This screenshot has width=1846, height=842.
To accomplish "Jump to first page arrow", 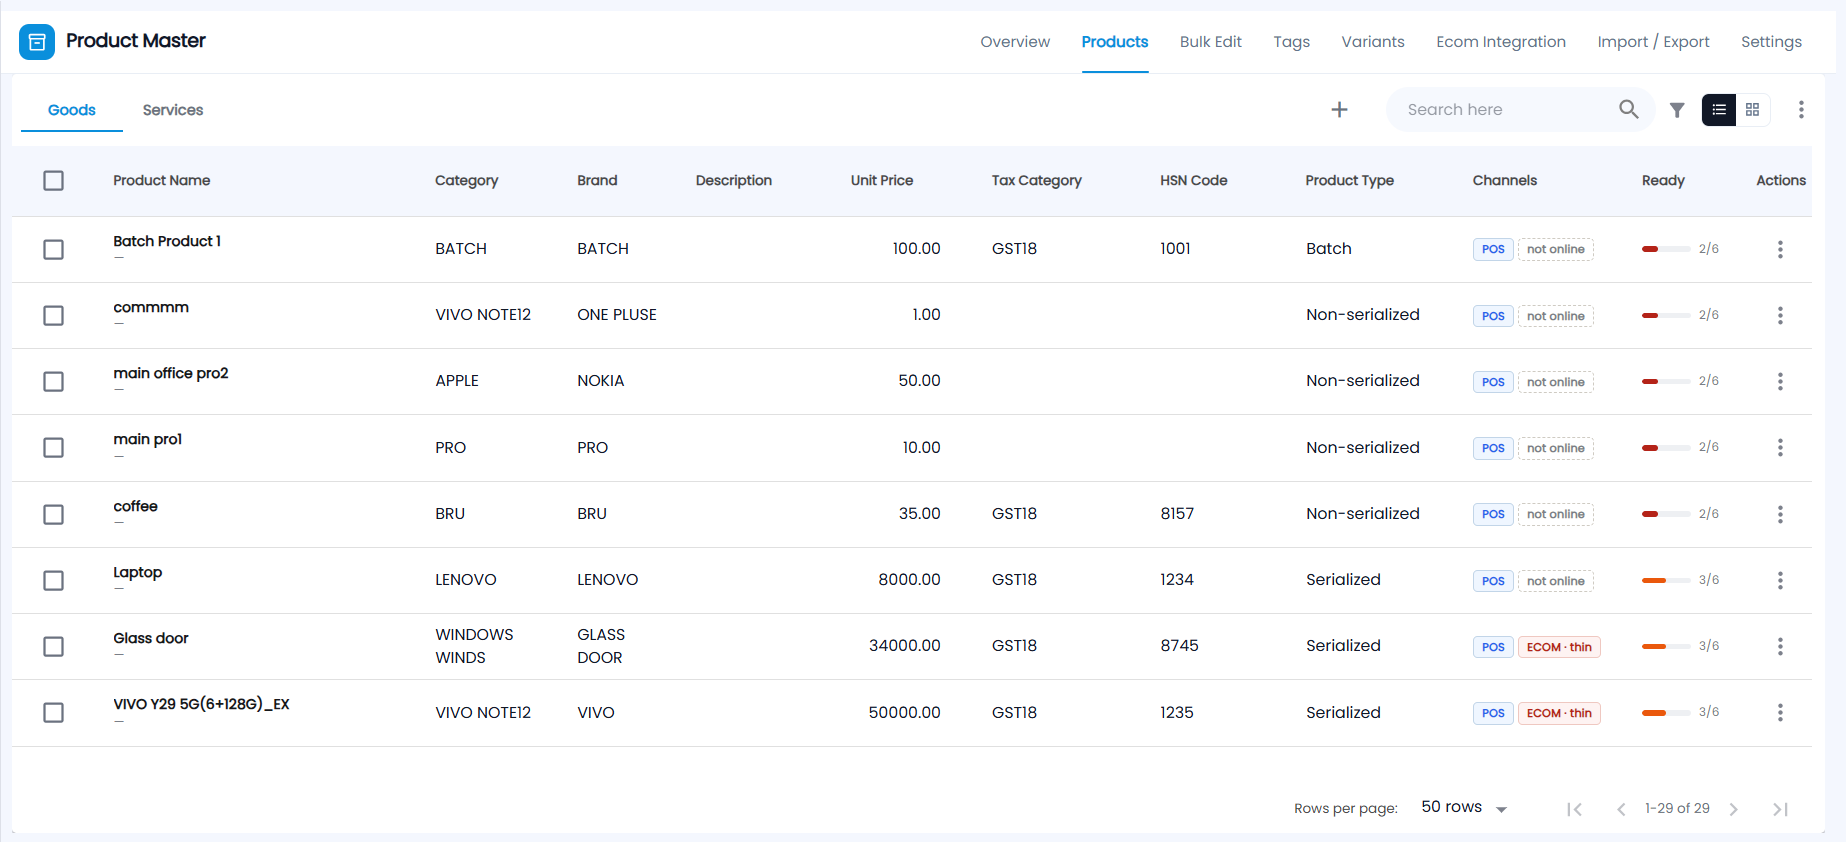I will click(x=1574, y=809).
